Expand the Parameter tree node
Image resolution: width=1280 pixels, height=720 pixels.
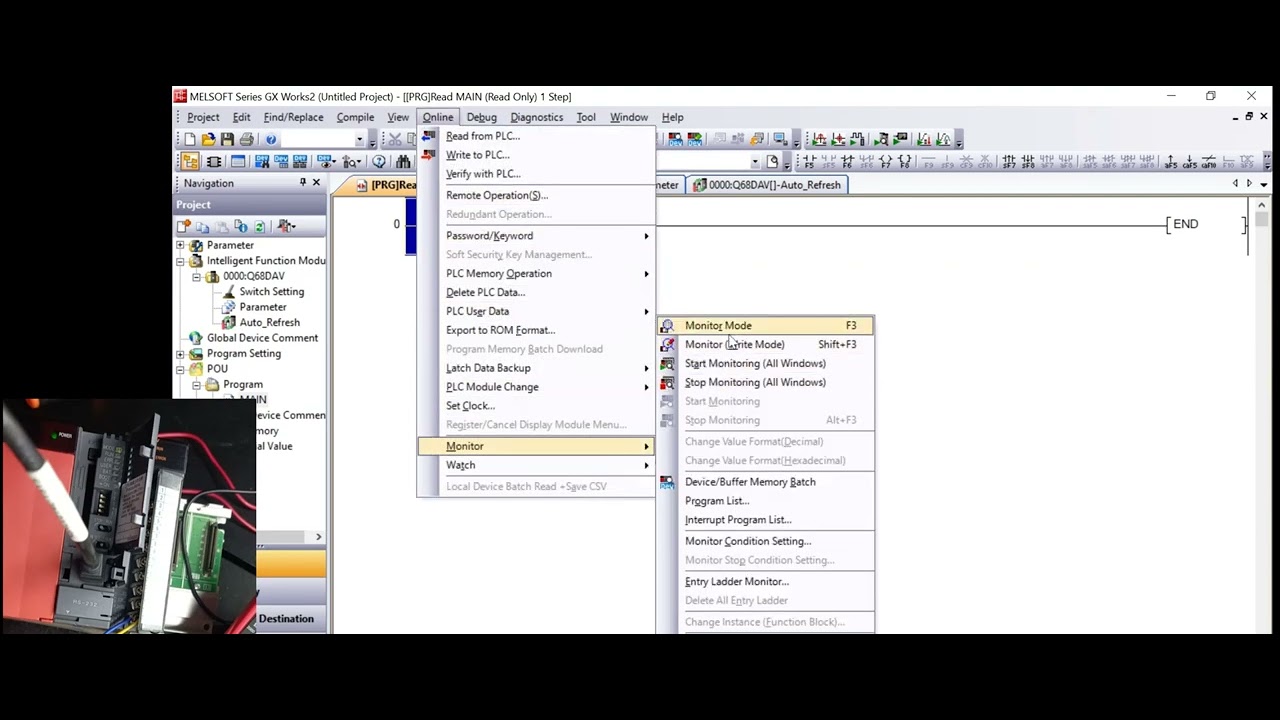click(180, 245)
